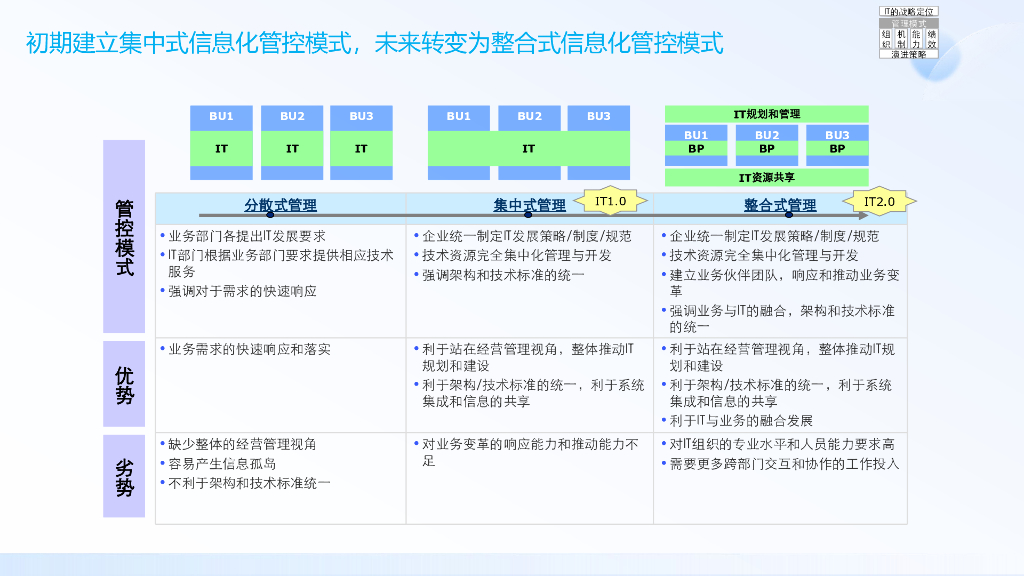Select the 绩效 cell in the navigation map
This screenshot has height=576, width=1024.
932,37
